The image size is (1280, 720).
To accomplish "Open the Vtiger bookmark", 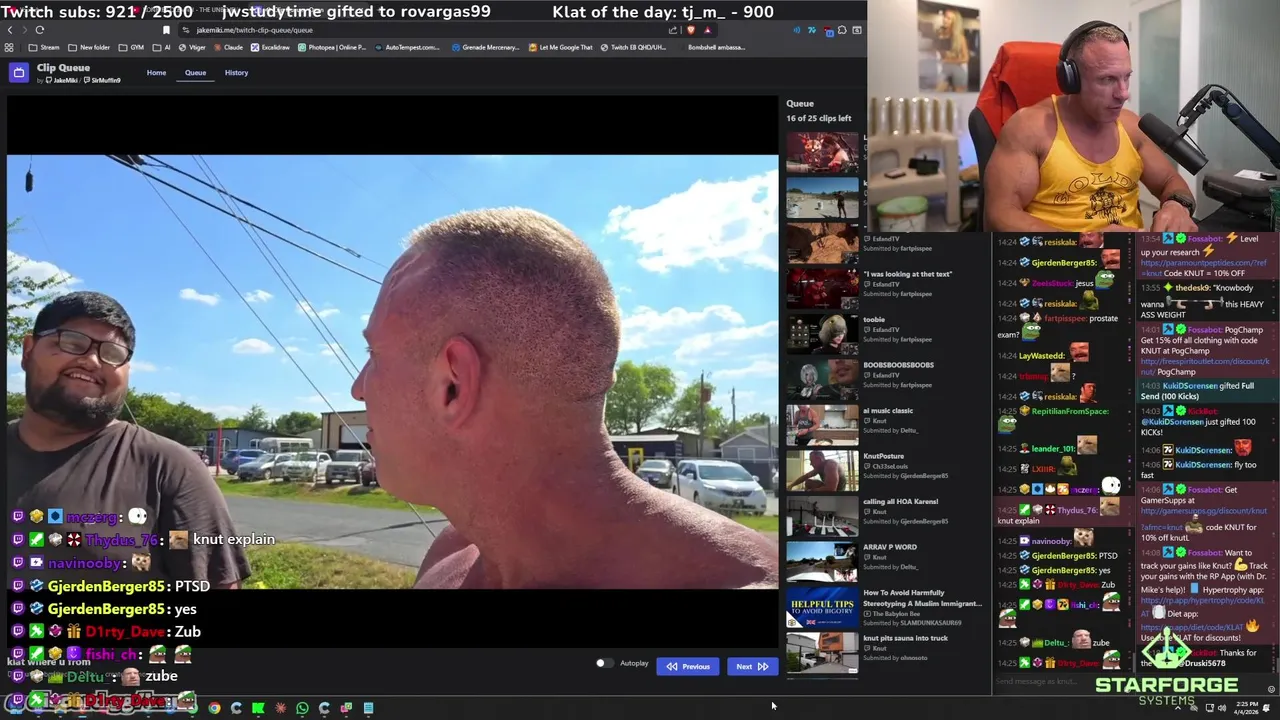I will click(x=191, y=47).
